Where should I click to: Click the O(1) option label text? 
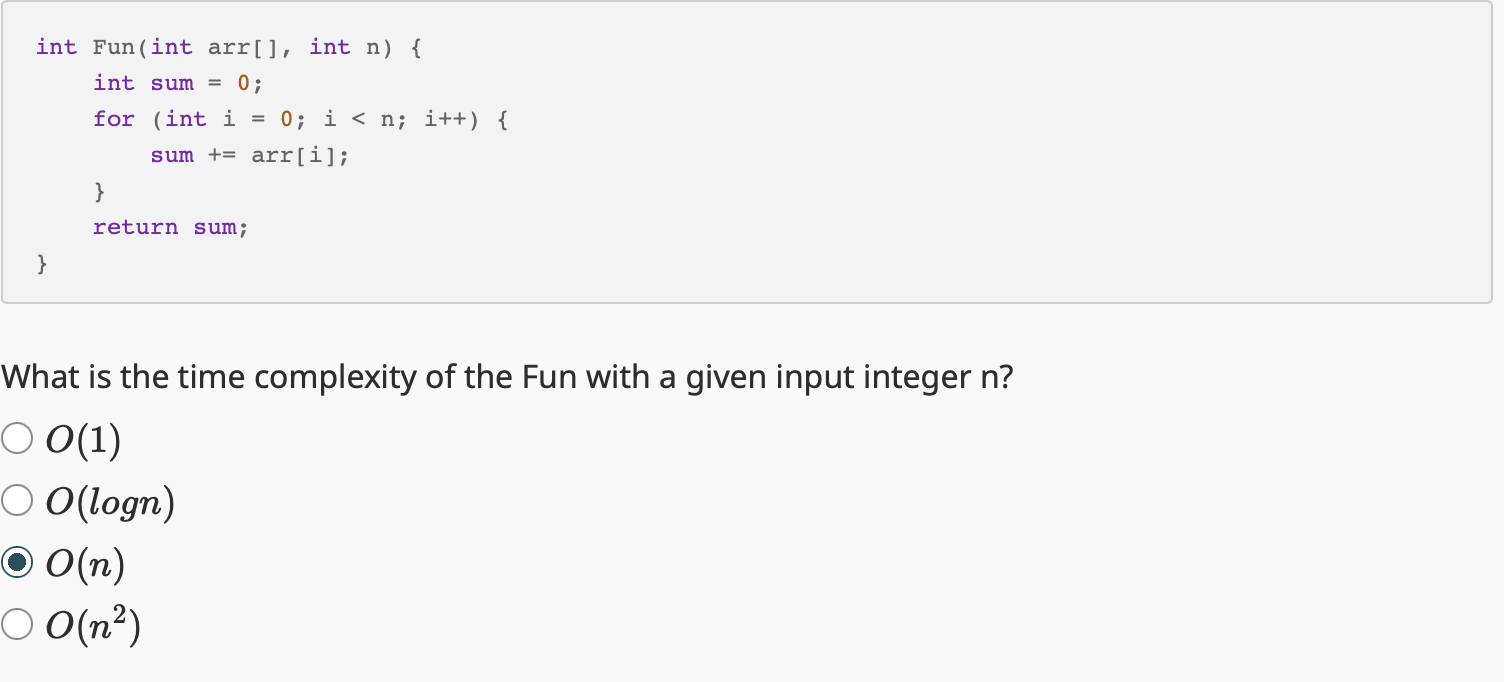point(82,438)
